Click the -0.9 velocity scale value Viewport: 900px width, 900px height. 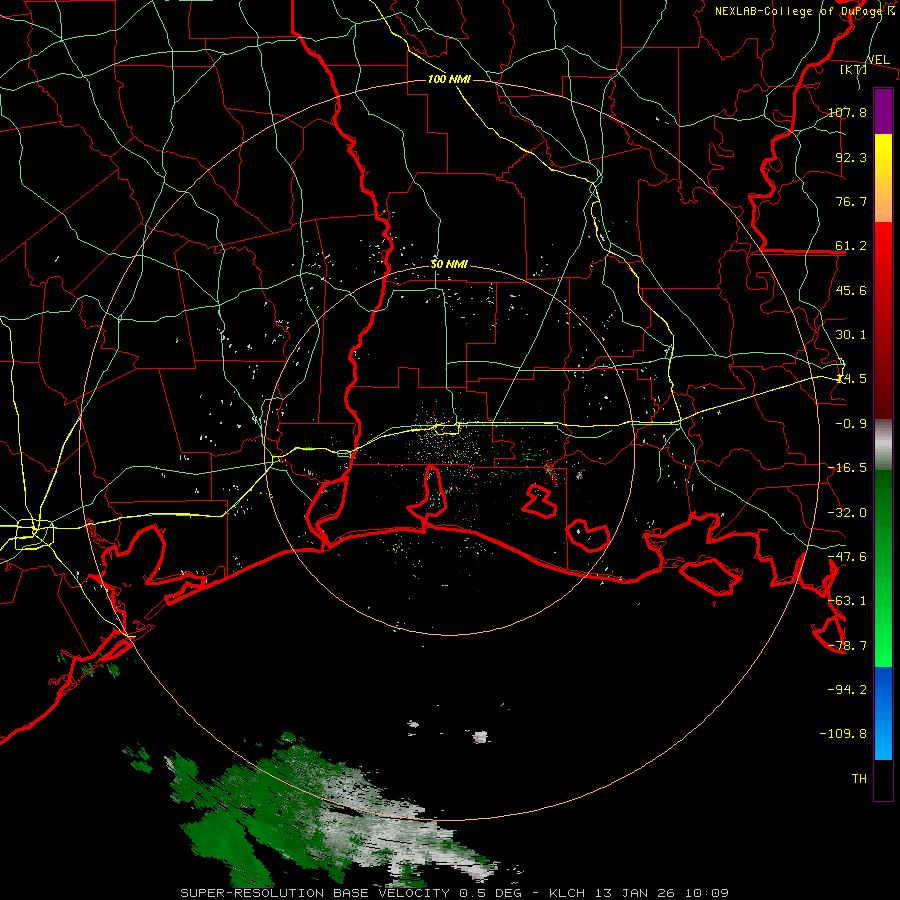(x=851, y=424)
